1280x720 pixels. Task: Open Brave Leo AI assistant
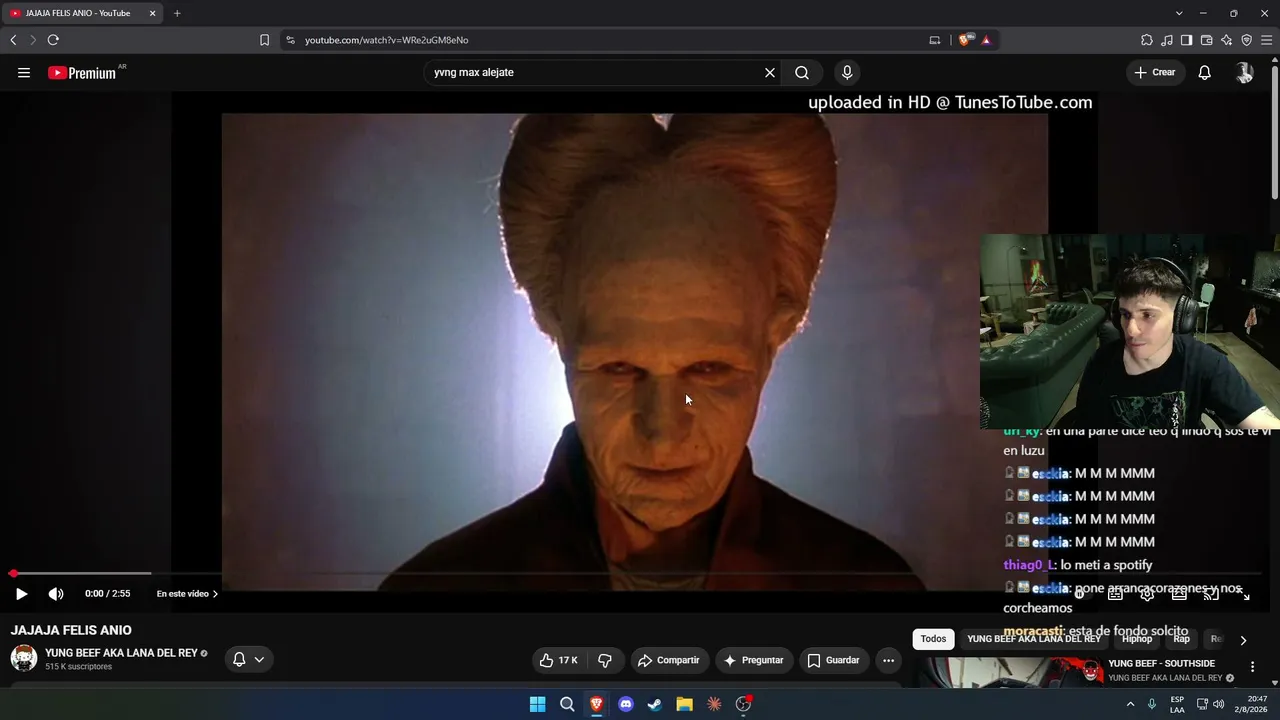point(1226,40)
